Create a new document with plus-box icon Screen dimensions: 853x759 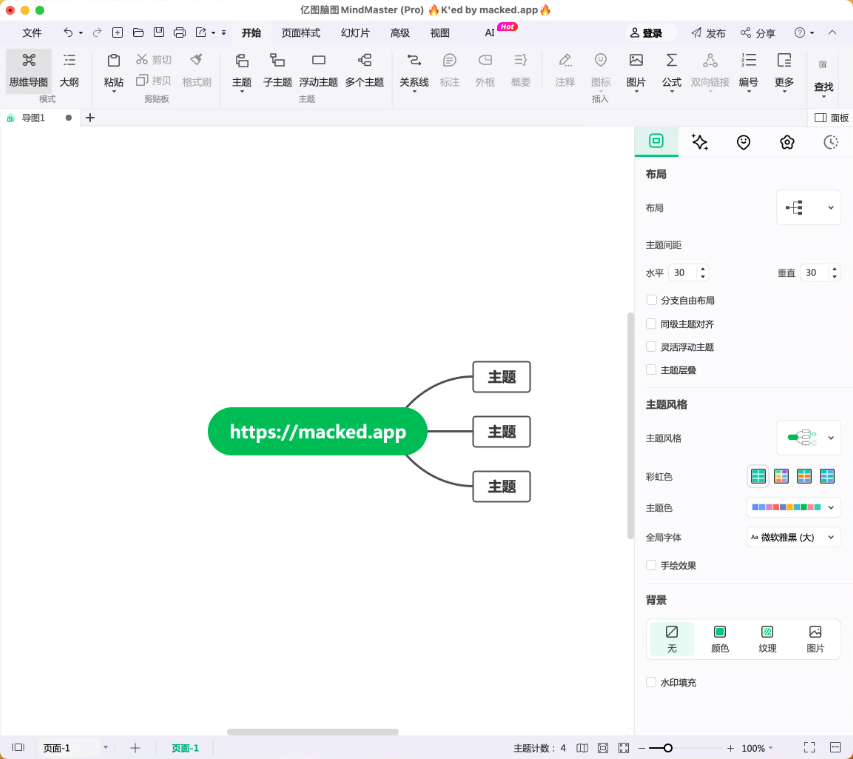coord(117,33)
